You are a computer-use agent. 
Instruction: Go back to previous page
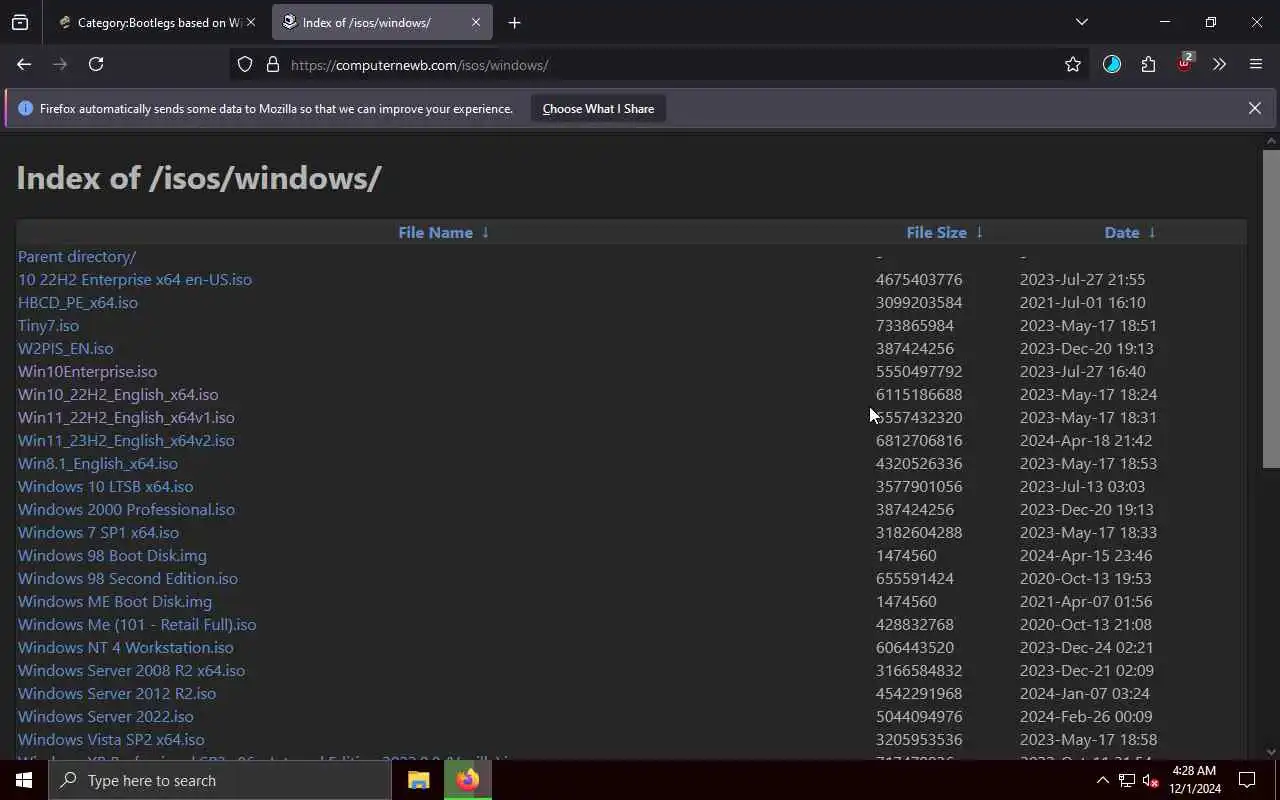[x=24, y=64]
